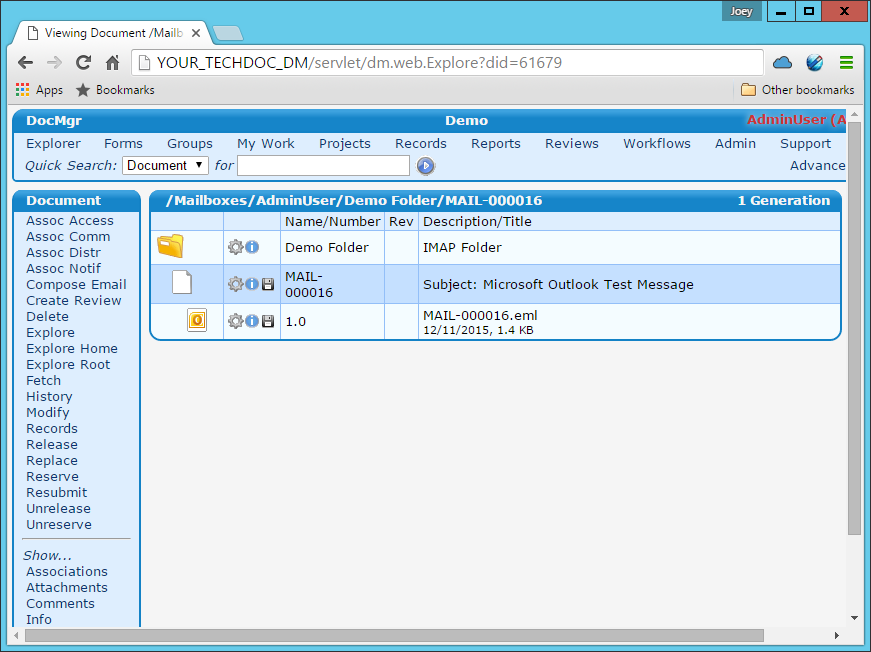Click Explore Home in sidebar
Image resolution: width=871 pixels, height=652 pixels.
[72, 349]
